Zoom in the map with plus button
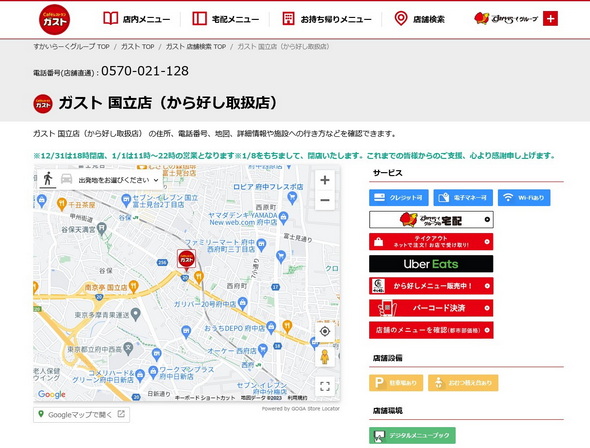 point(325,180)
